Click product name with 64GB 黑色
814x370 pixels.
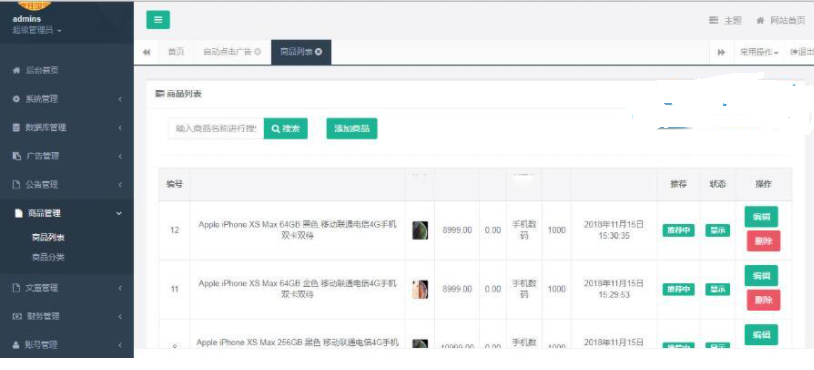(x=297, y=230)
